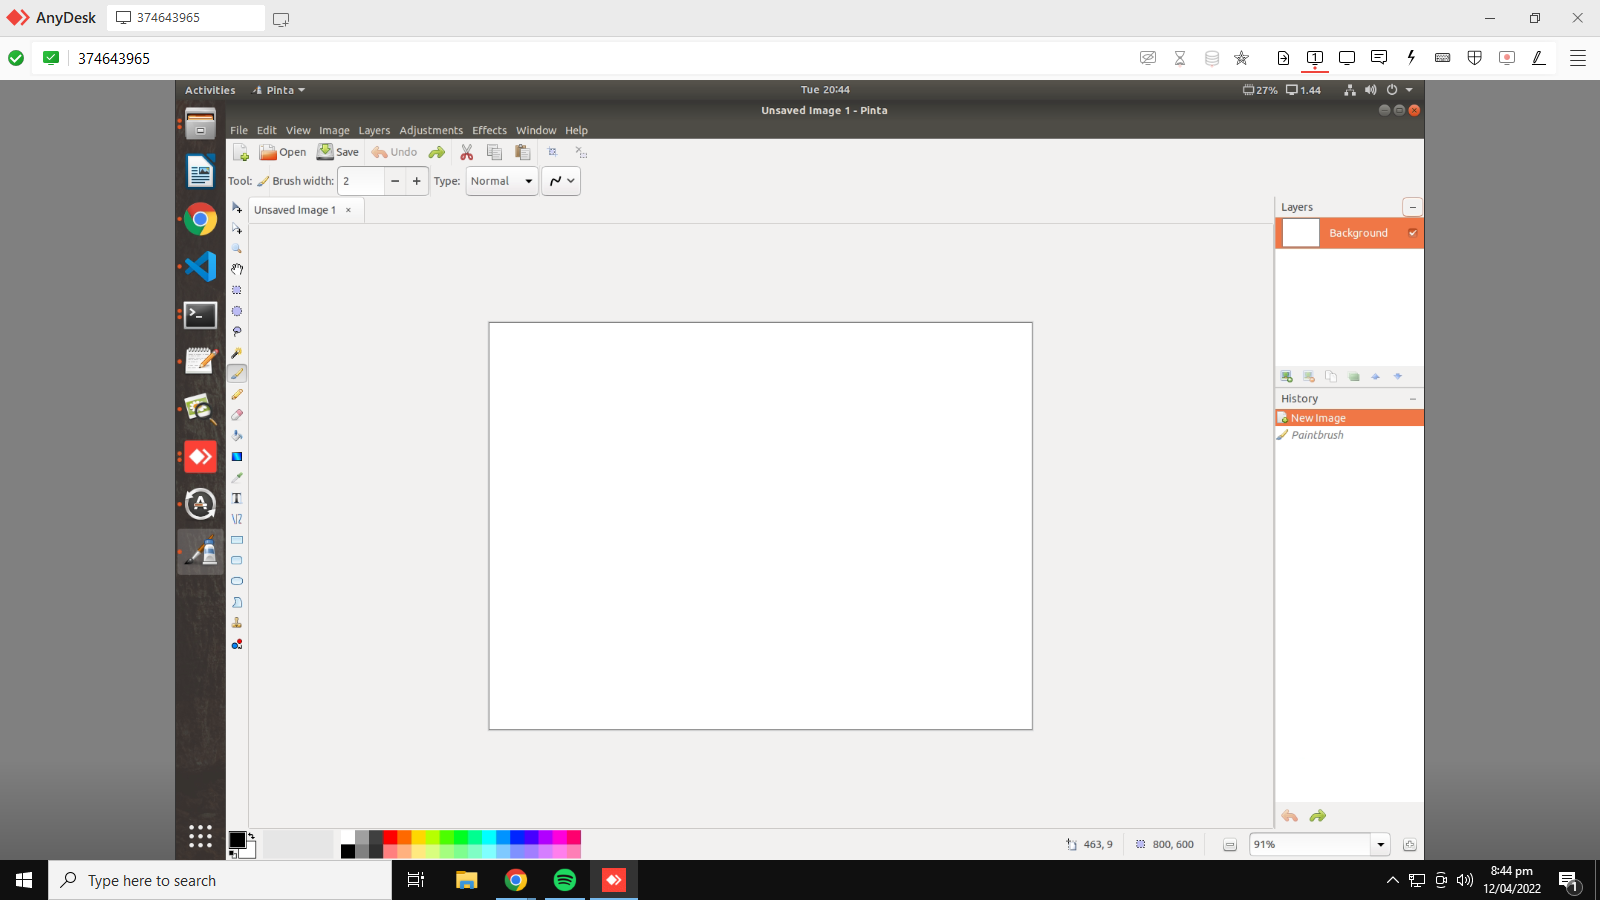Select the Text tool

click(x=237, y=498)
